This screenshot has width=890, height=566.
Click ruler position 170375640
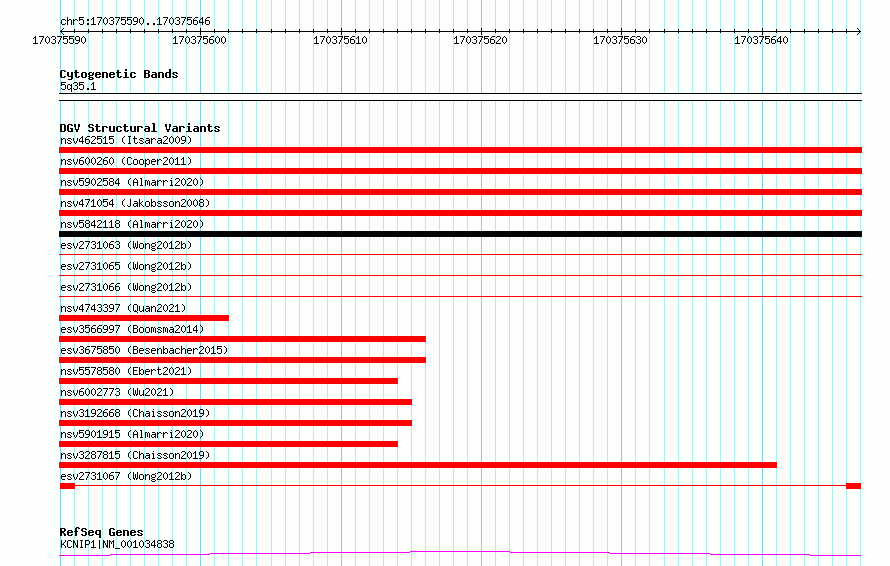(x=761, y=40)
